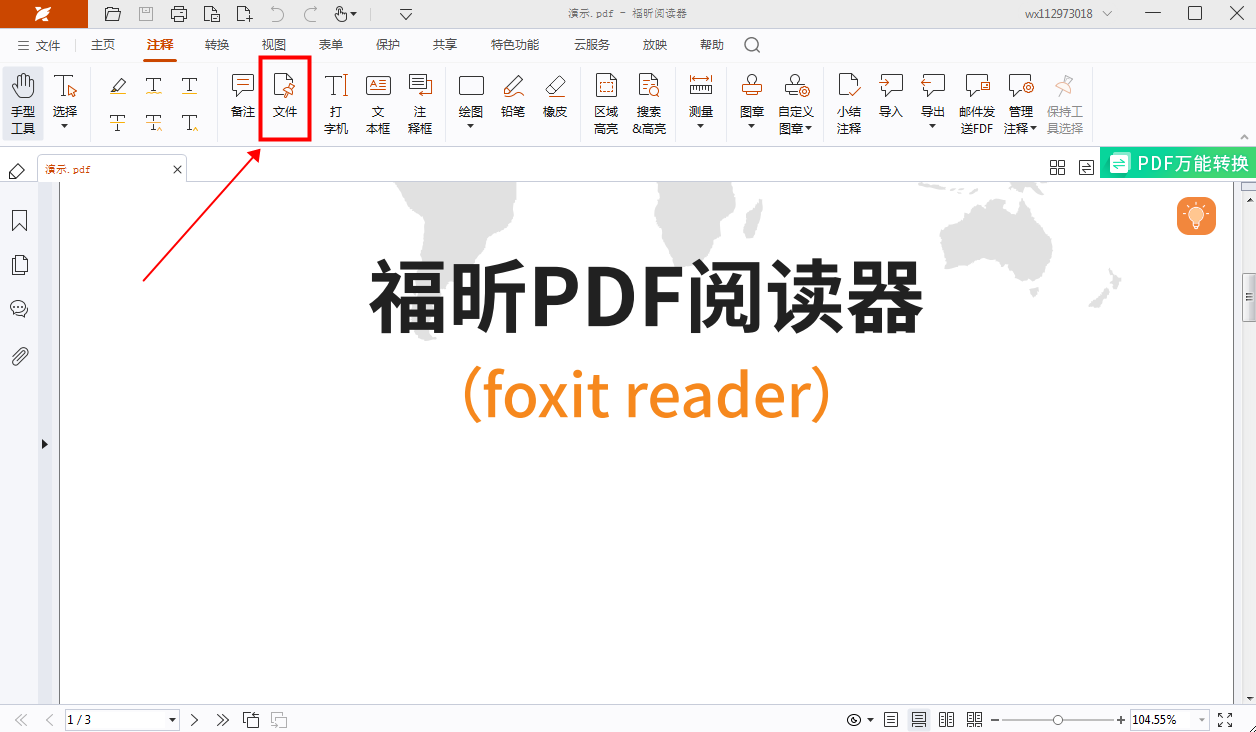The height and width of the screenshot is (732, 1256).
Task: Pick the 铅笔 pencil tool
Action: 512,96
